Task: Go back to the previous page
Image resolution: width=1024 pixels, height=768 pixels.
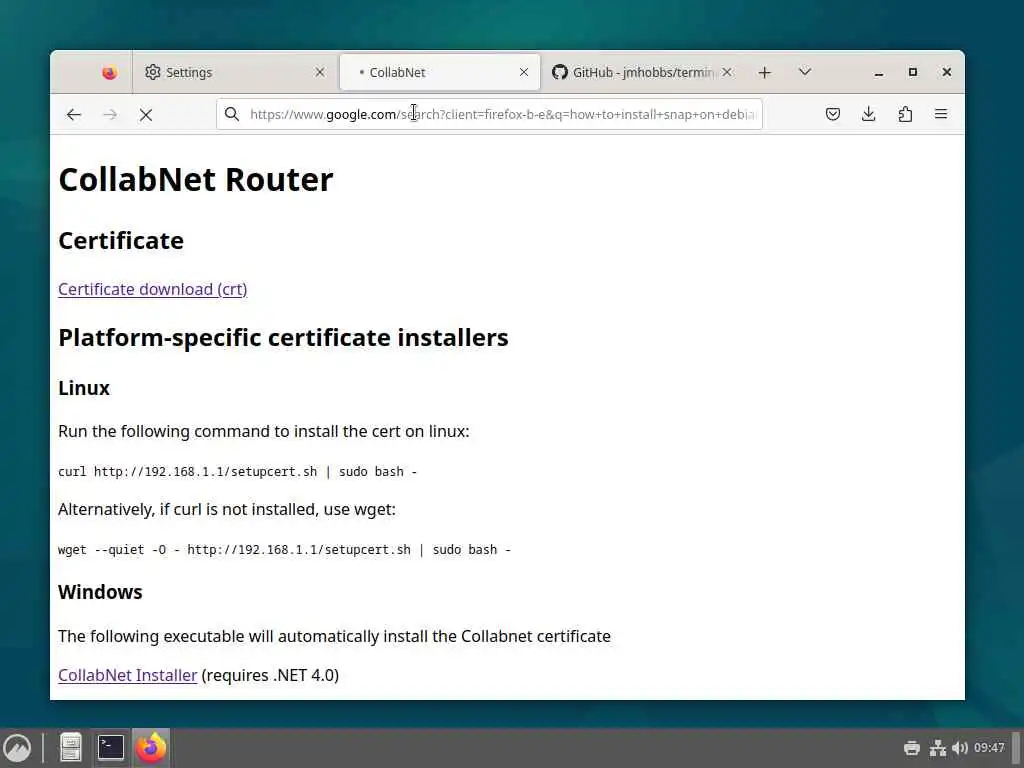Action: tap(74, 115)
